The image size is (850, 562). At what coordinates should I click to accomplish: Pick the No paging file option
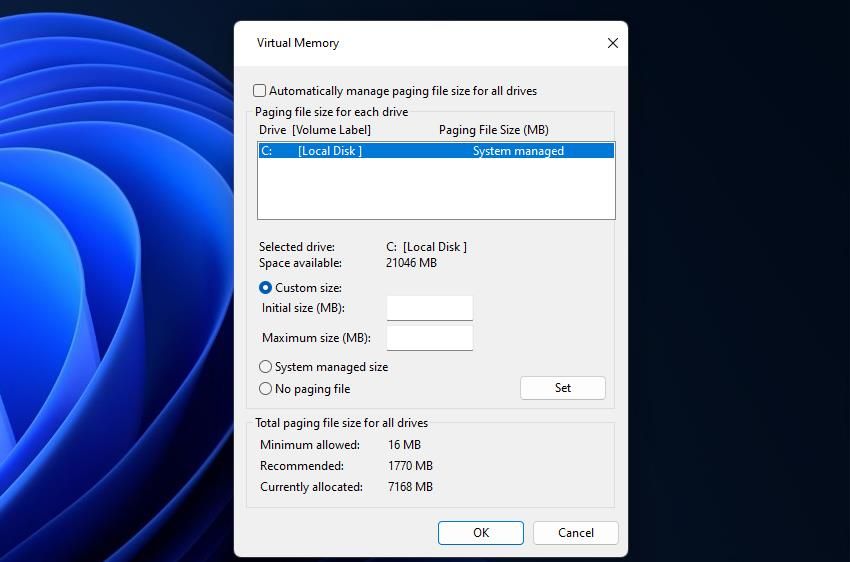point(266,389)
